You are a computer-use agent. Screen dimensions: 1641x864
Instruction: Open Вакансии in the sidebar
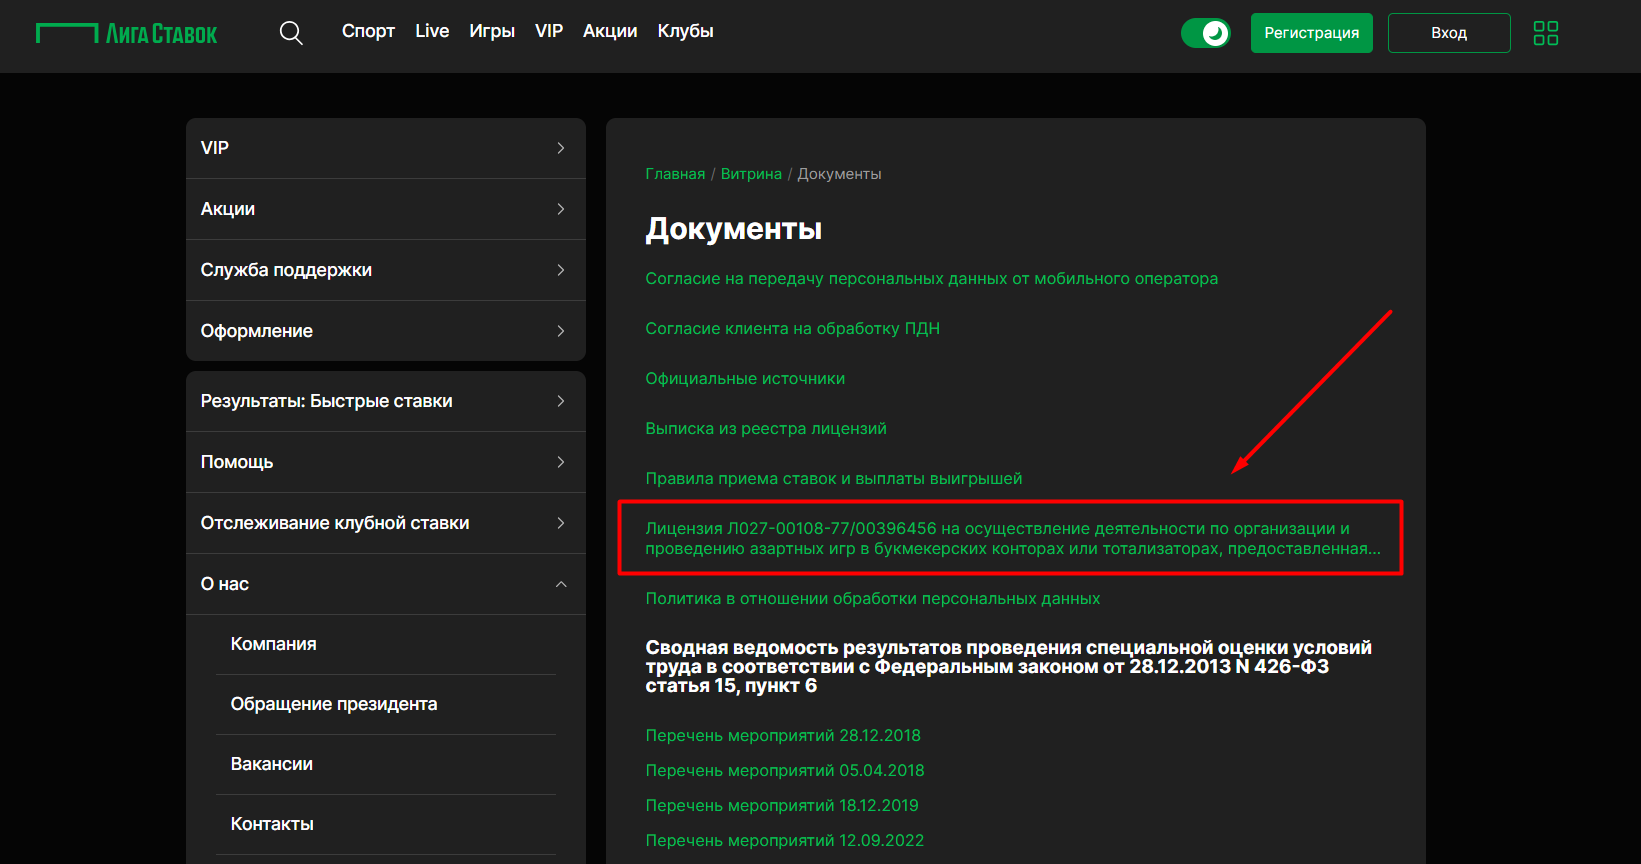(x=271, y=764)
